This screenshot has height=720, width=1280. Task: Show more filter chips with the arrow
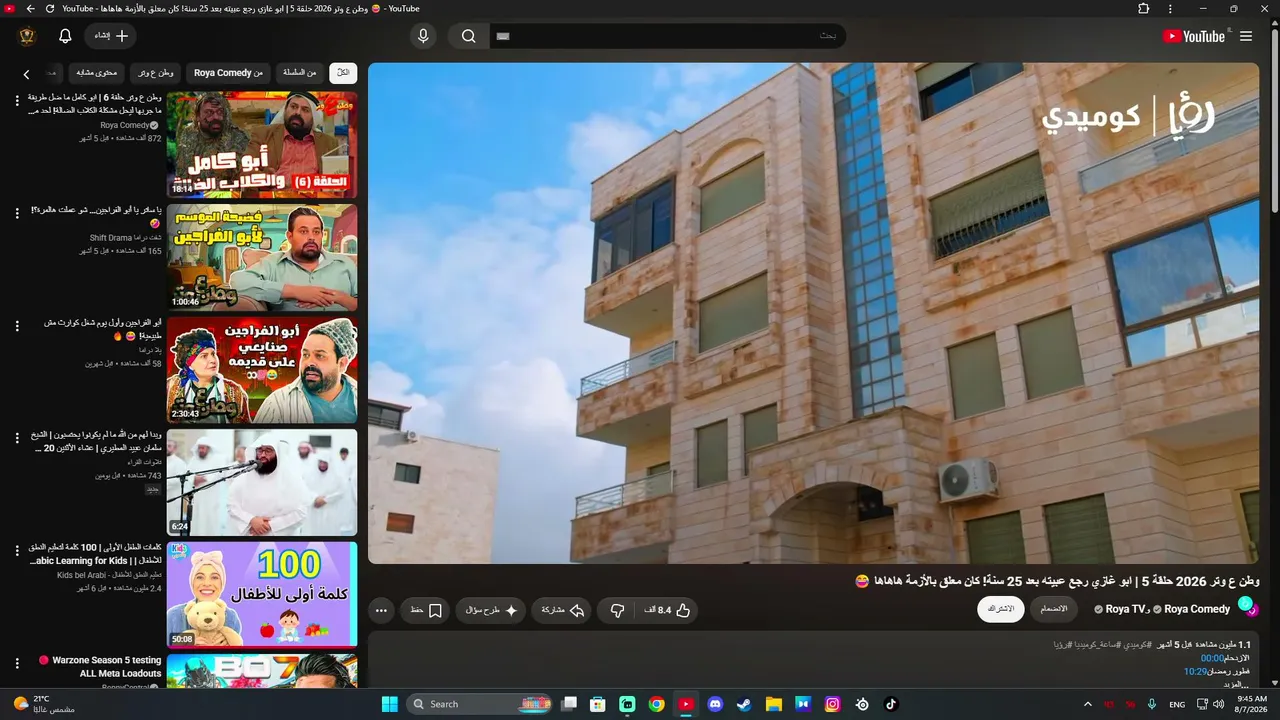26,74
